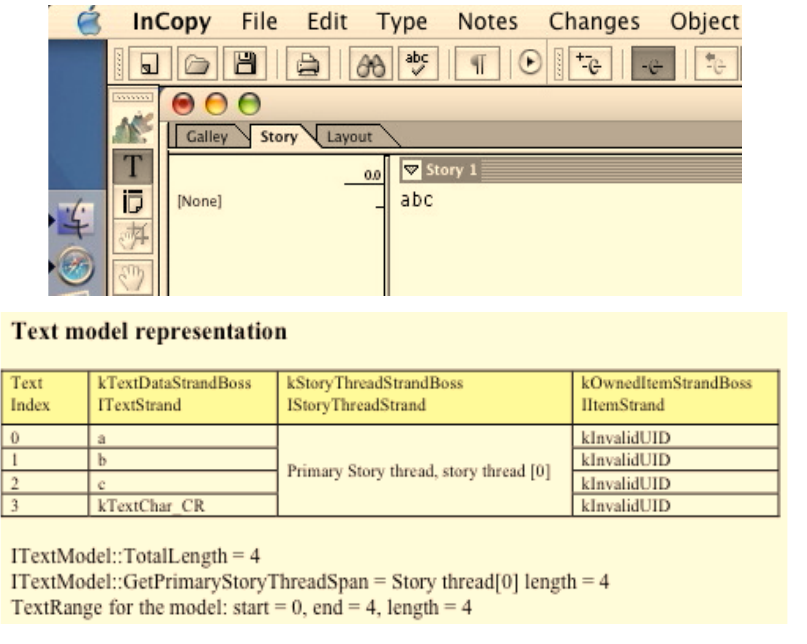Open the Changes menu
Image resolution: width=807 pixels, height=644 pixels.
[x=594, y=22]
